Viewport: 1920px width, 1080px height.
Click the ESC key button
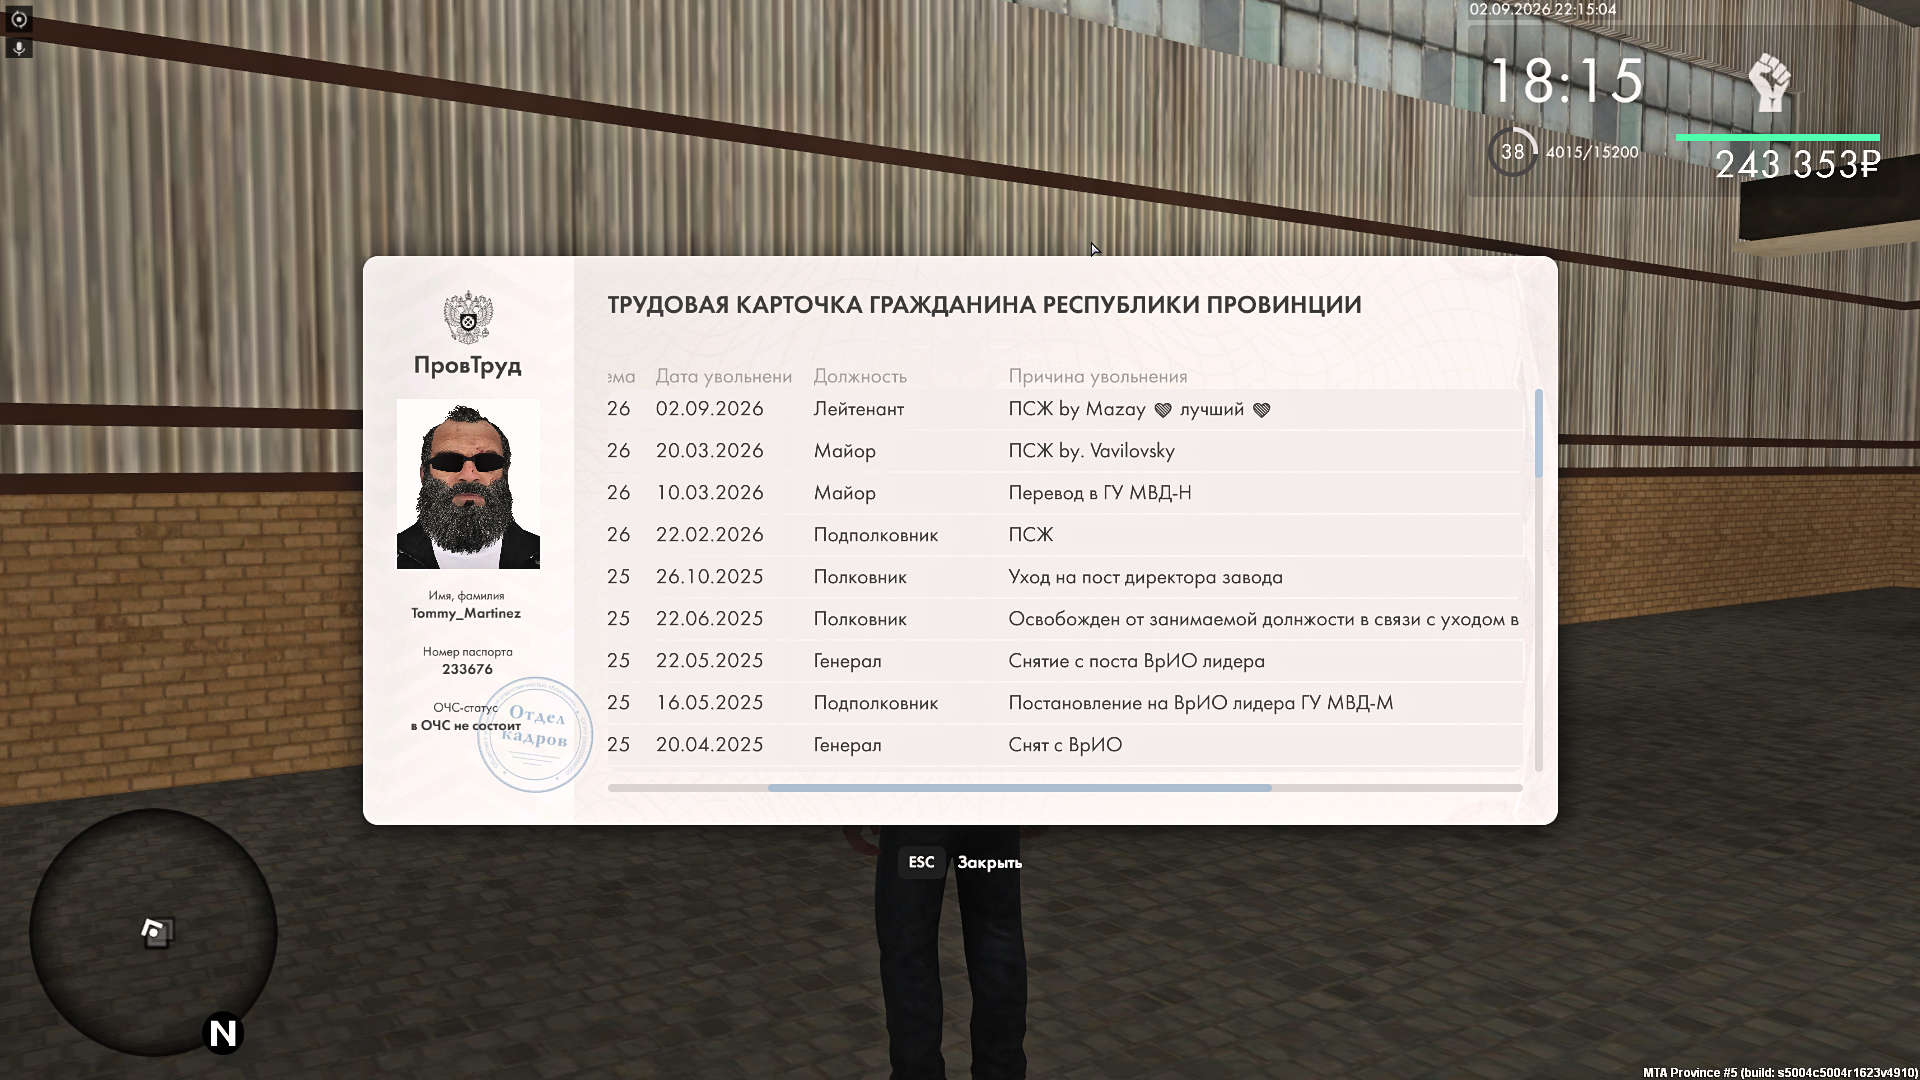point(921,862)
